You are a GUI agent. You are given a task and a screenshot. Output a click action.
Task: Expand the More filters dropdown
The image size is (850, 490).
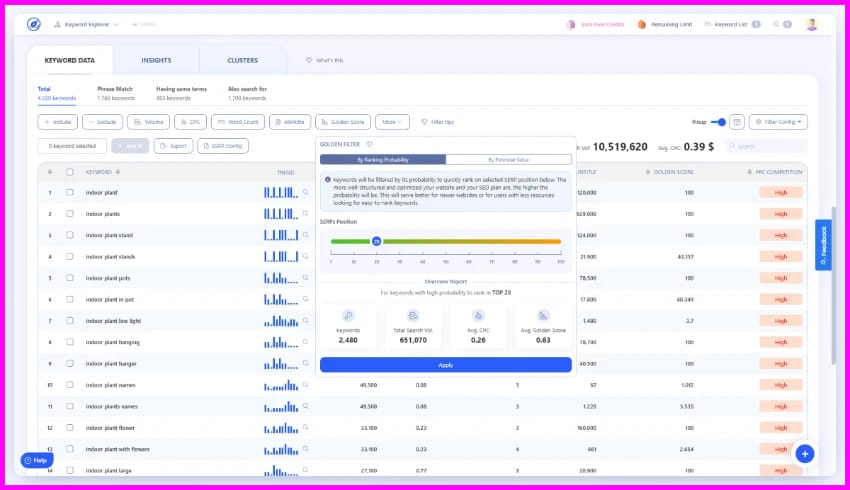coord(391,122)
